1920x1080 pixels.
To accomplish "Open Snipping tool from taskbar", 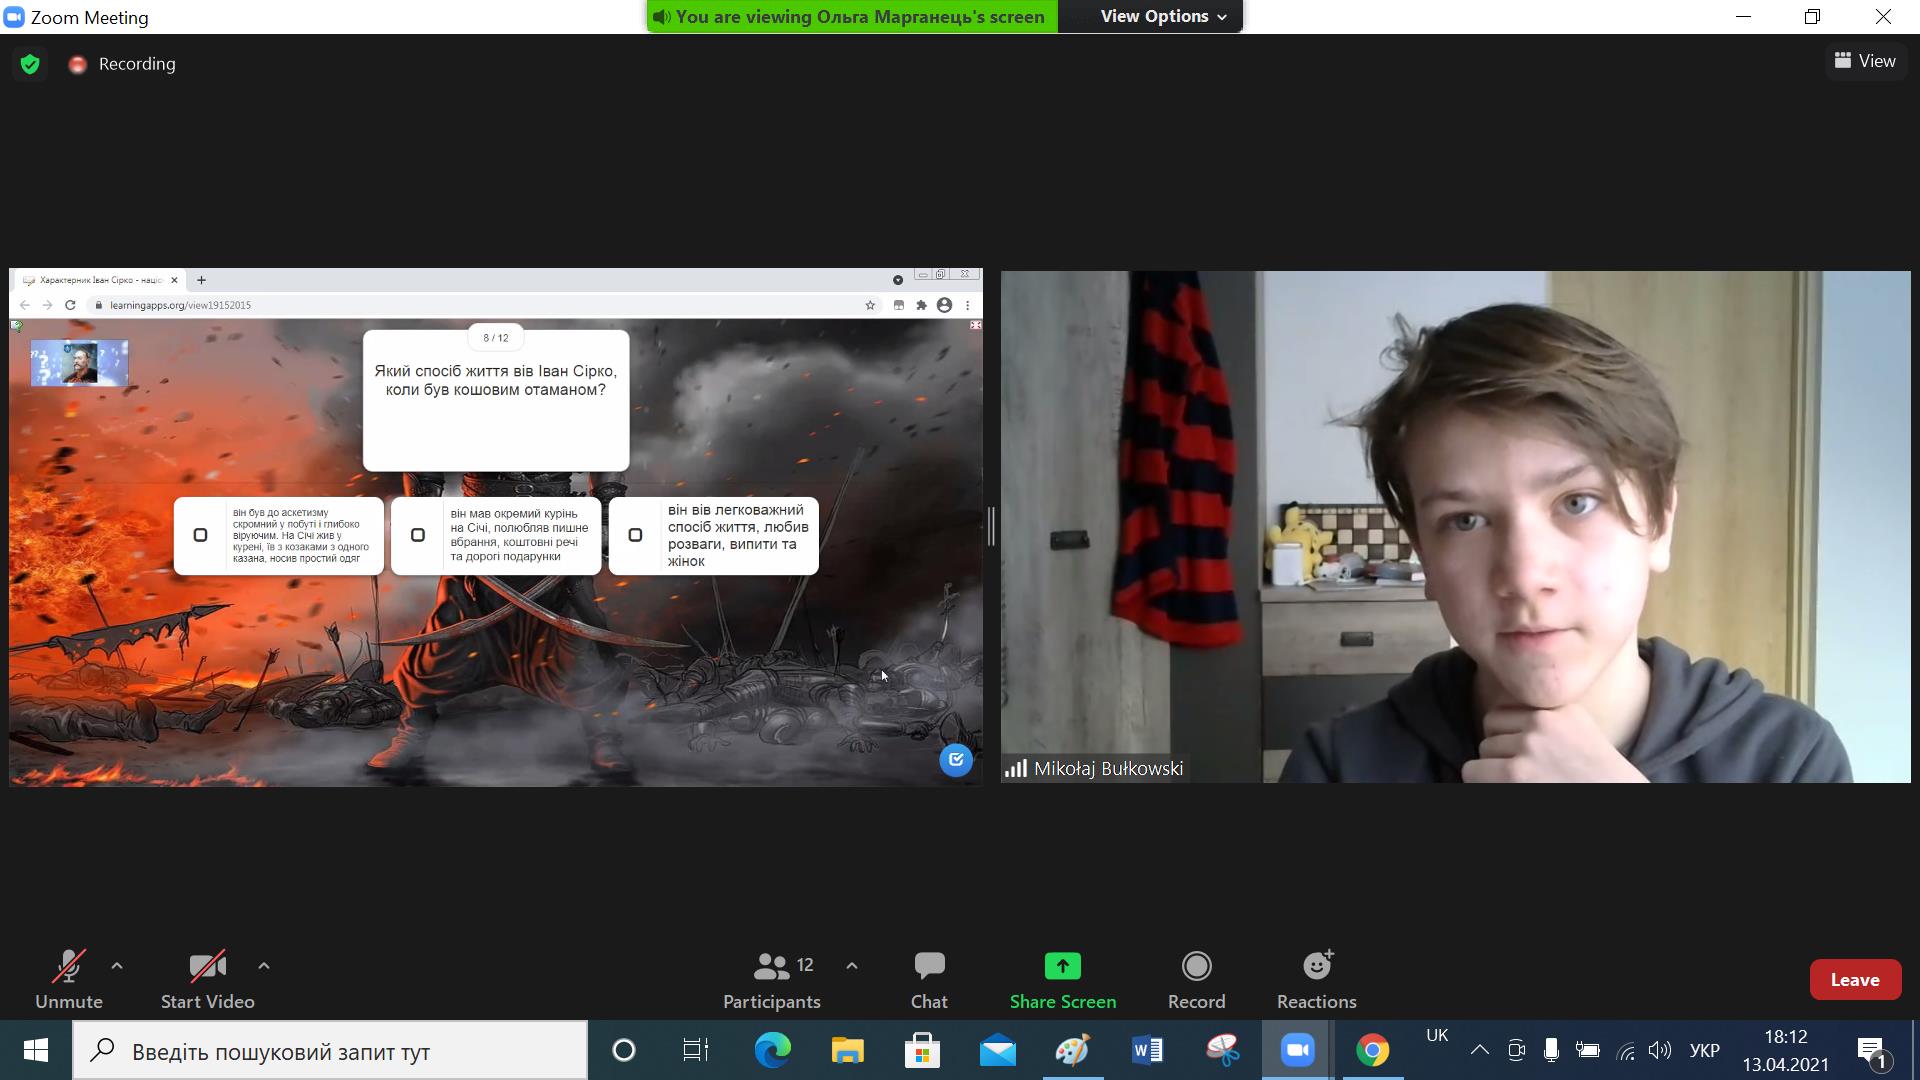I will 1222,1050.
